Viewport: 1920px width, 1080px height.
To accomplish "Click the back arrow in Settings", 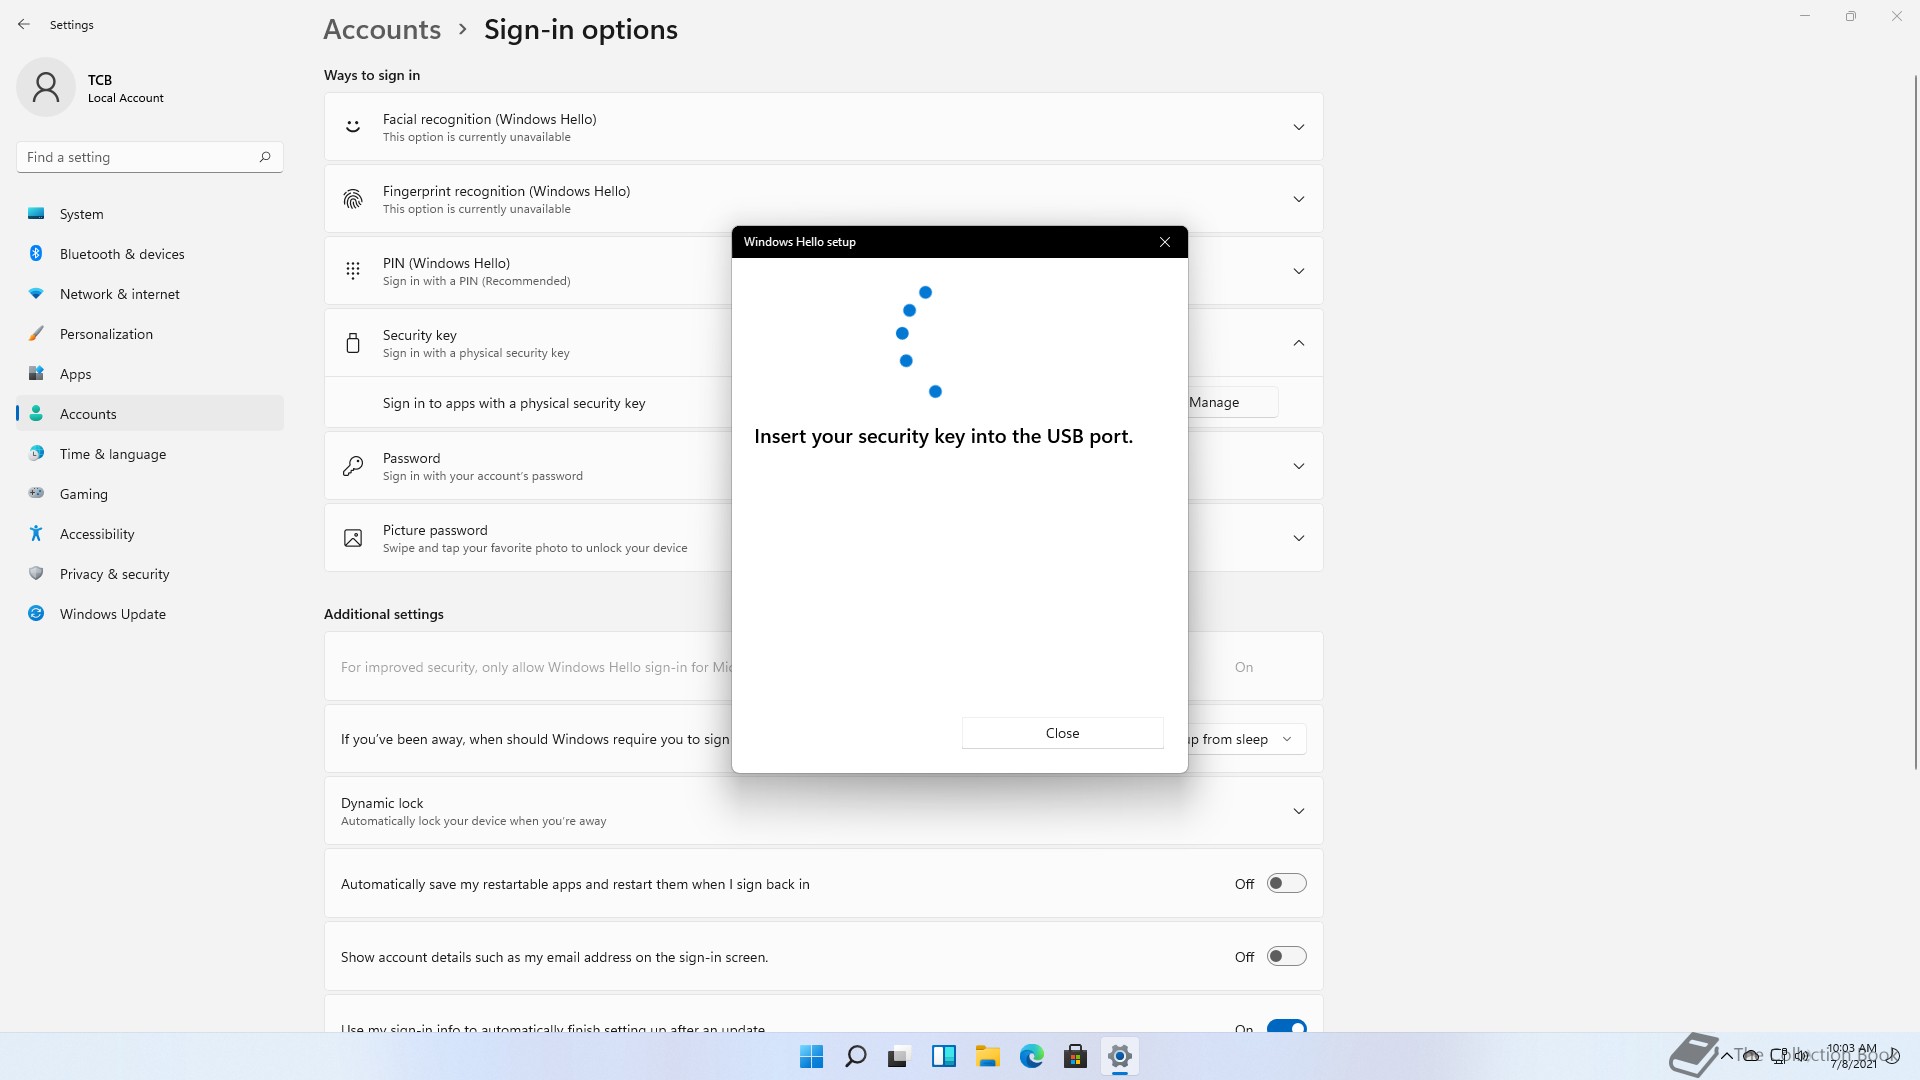I will click(24, 24).
